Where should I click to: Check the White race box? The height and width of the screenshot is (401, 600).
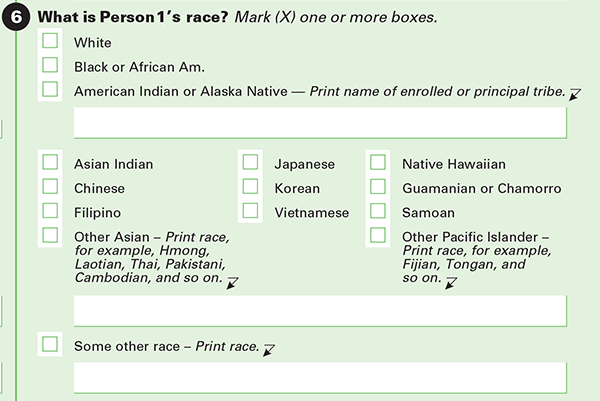point(50,43)
